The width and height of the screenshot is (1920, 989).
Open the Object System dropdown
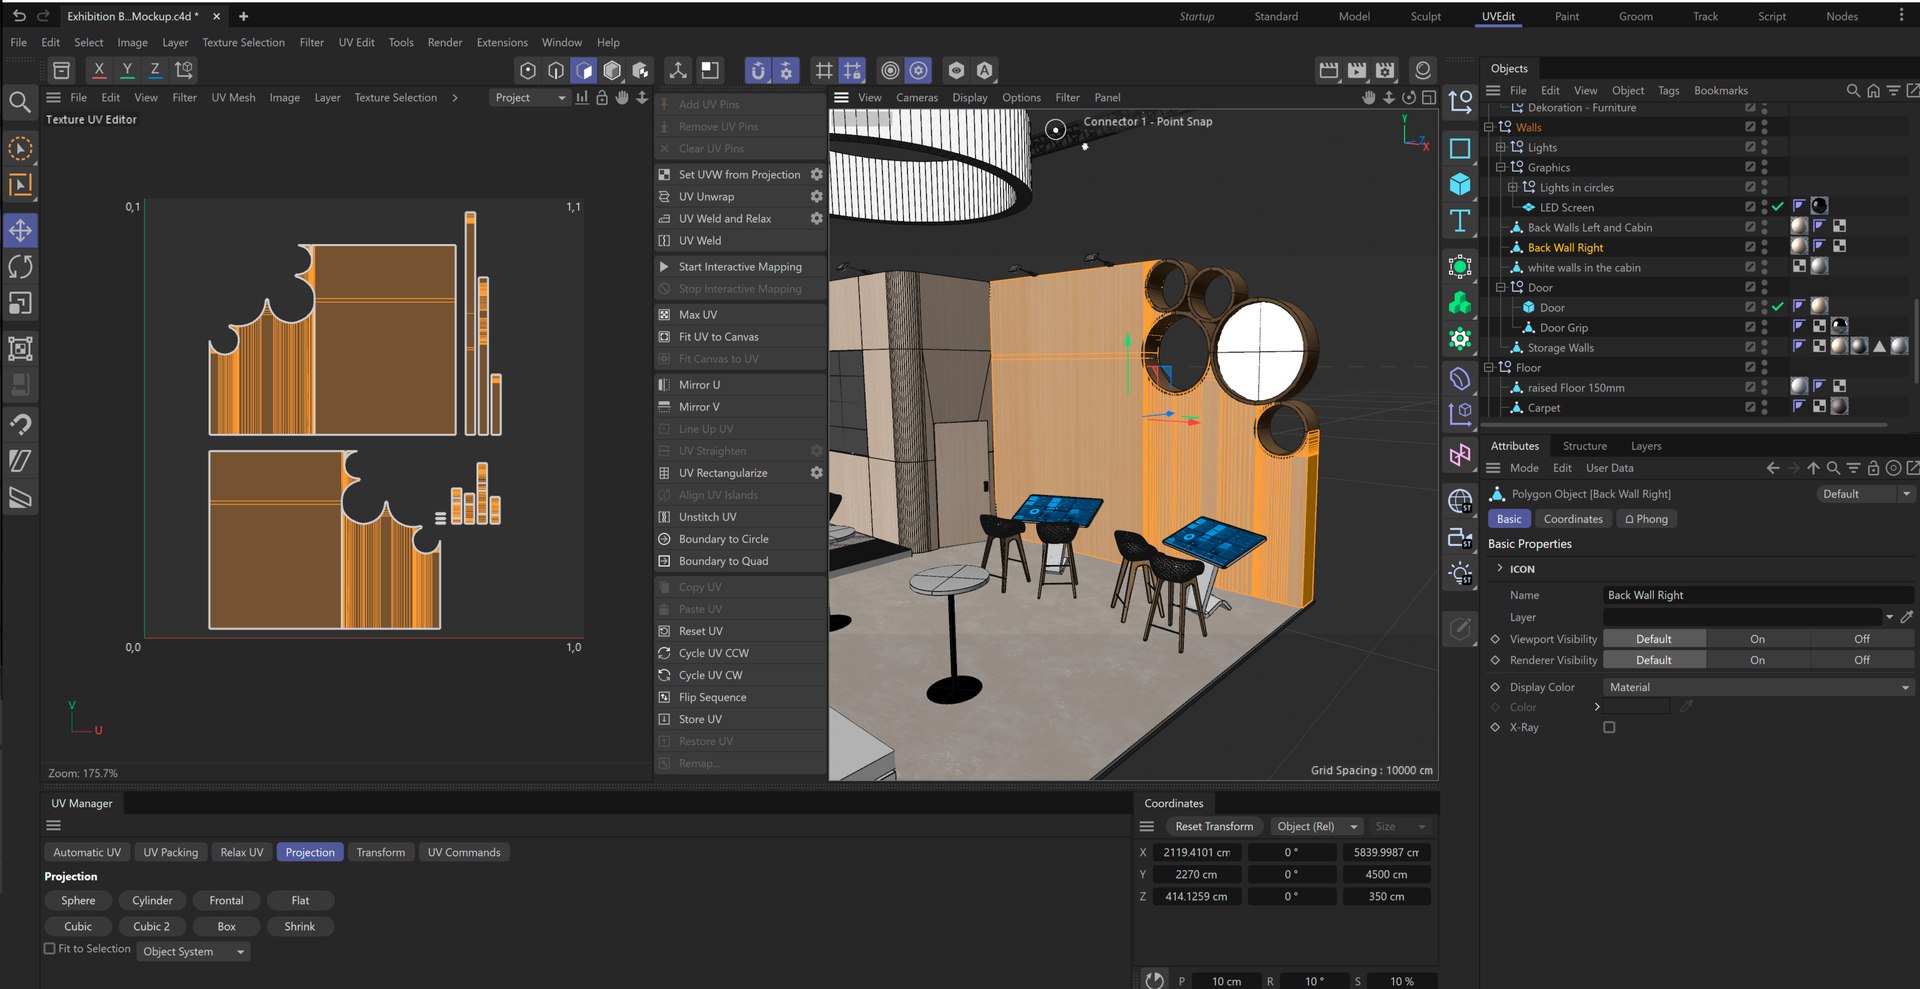click(x=193, y=952)
